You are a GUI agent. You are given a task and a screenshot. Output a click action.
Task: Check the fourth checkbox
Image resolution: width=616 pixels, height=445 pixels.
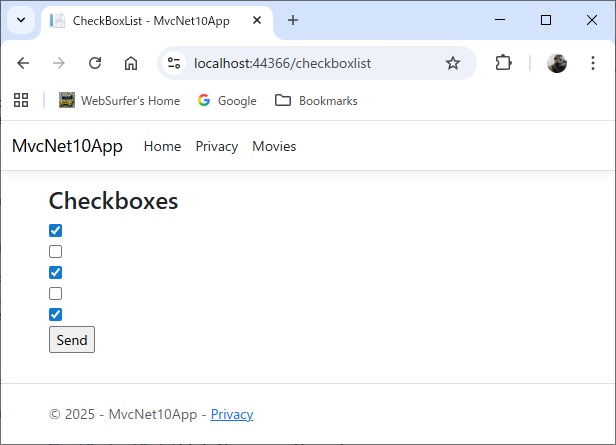click(x=55, y=293)
